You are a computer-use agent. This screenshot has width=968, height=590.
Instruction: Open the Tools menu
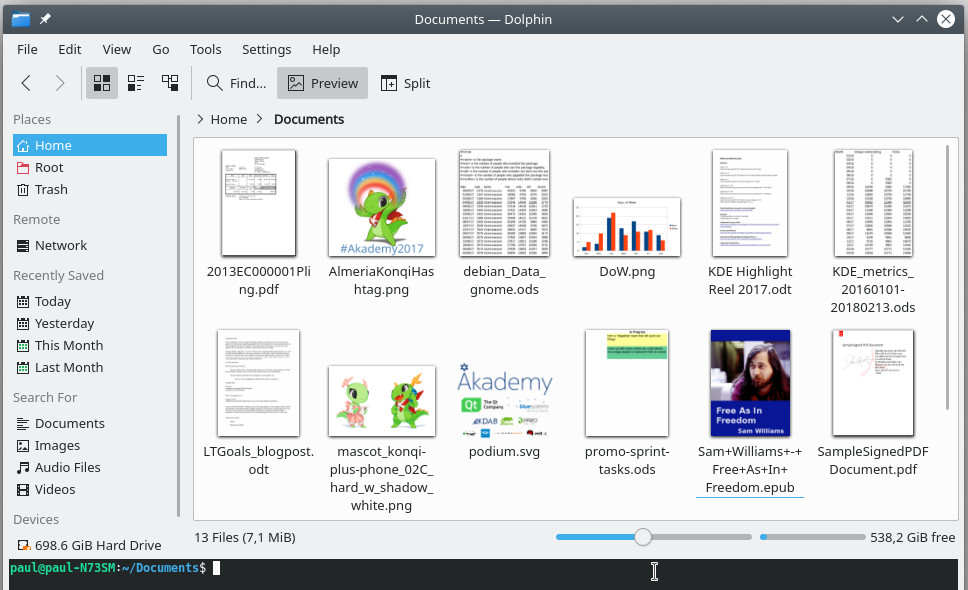coord(206,49)
